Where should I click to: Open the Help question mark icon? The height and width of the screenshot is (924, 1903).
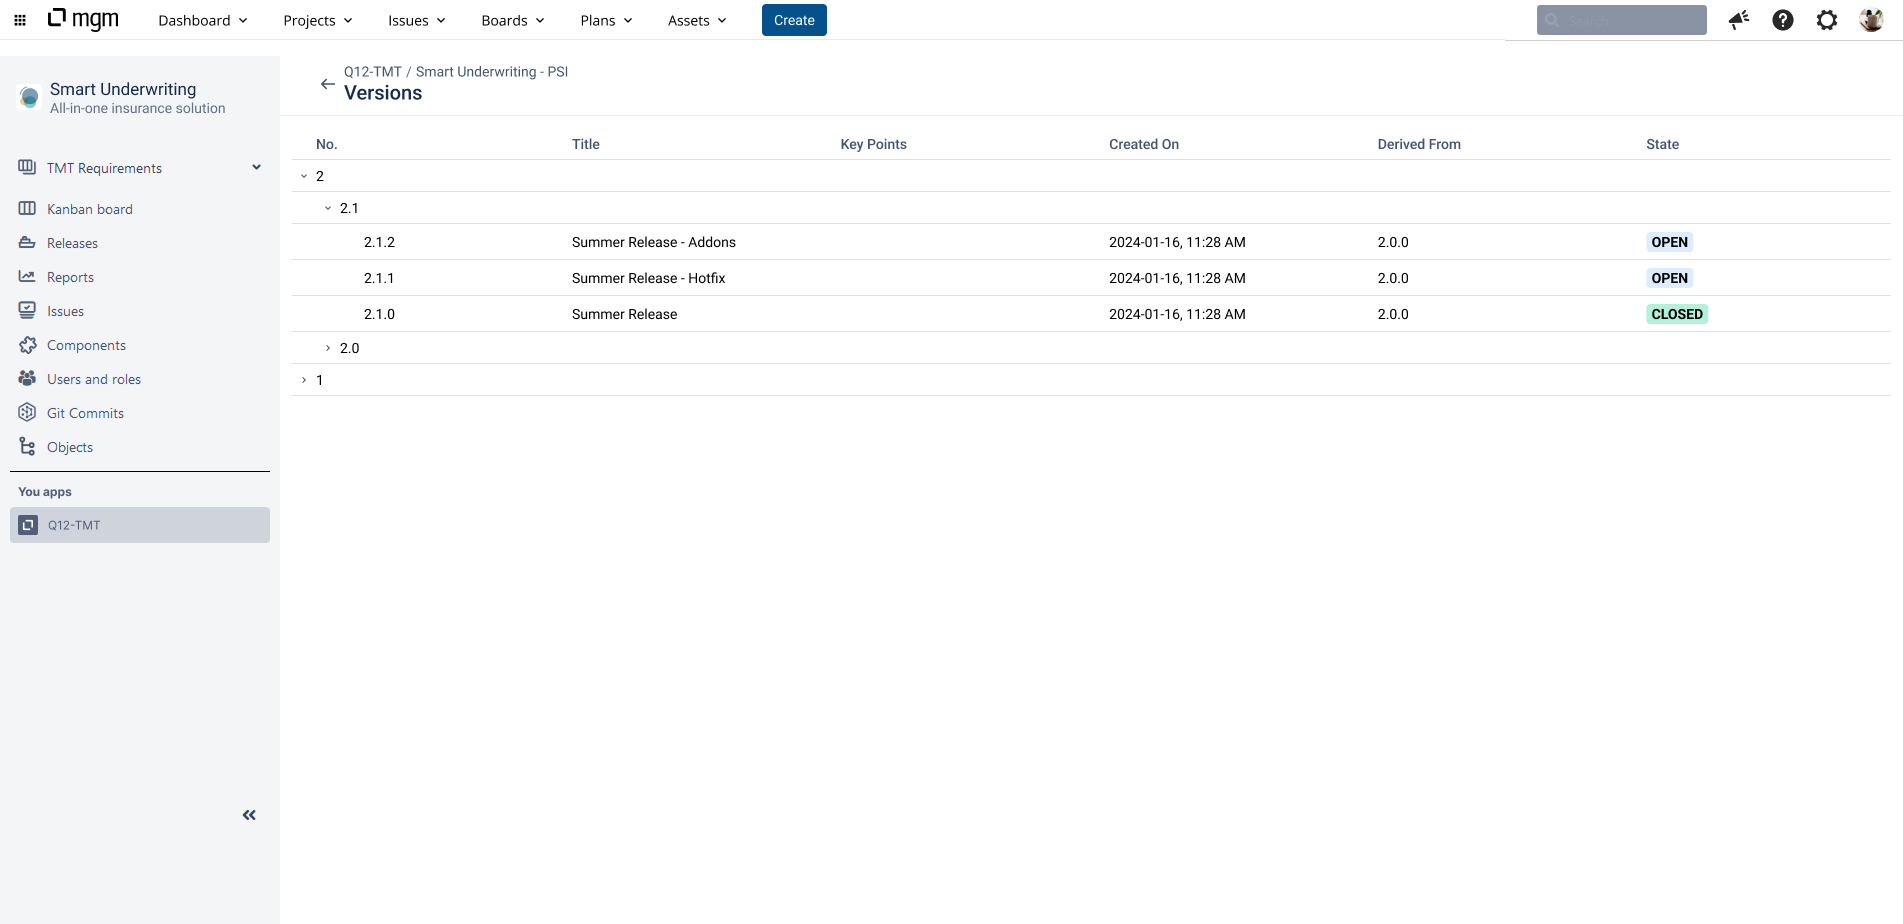[x=1783, y=20]
